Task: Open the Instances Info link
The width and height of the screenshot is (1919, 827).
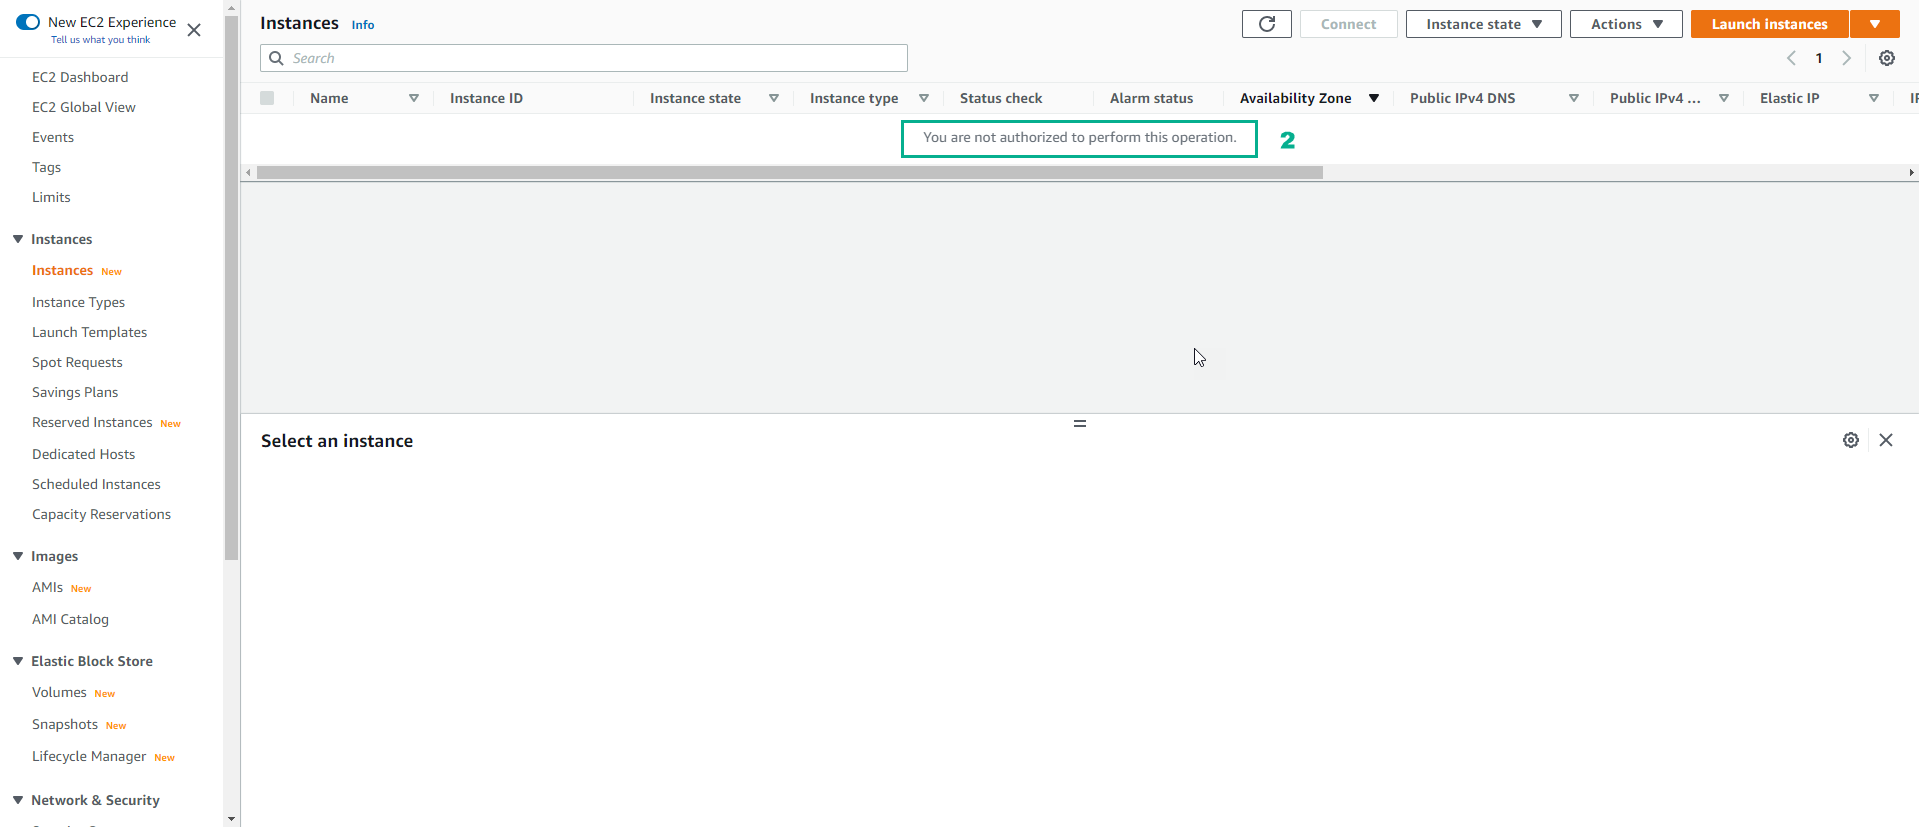Action: (x=363, y=25)
